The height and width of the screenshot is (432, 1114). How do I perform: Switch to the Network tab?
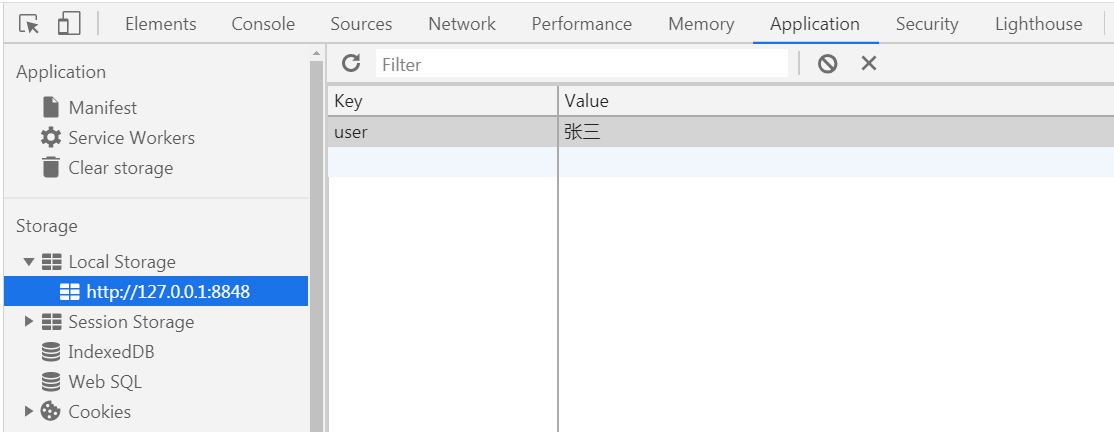[x=462, y=24]
